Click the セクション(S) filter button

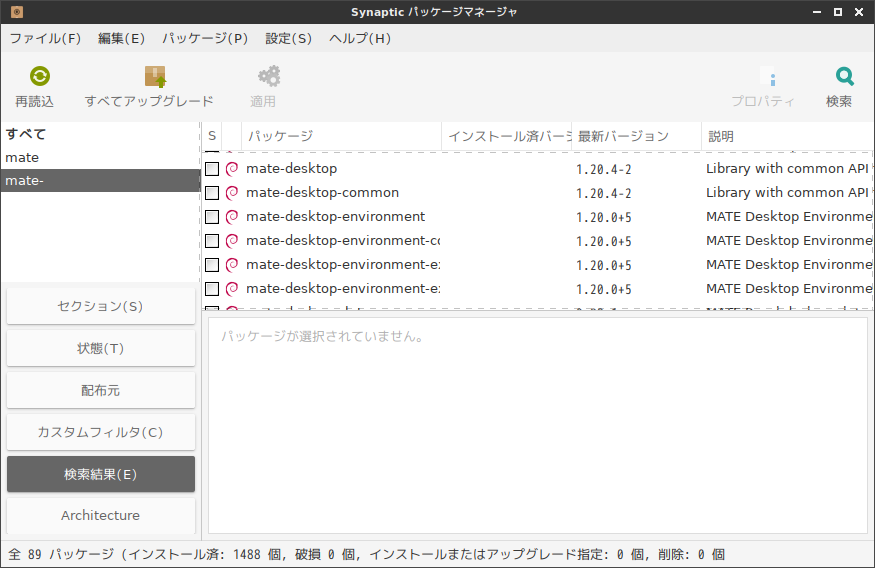click(x=101, y=306)
